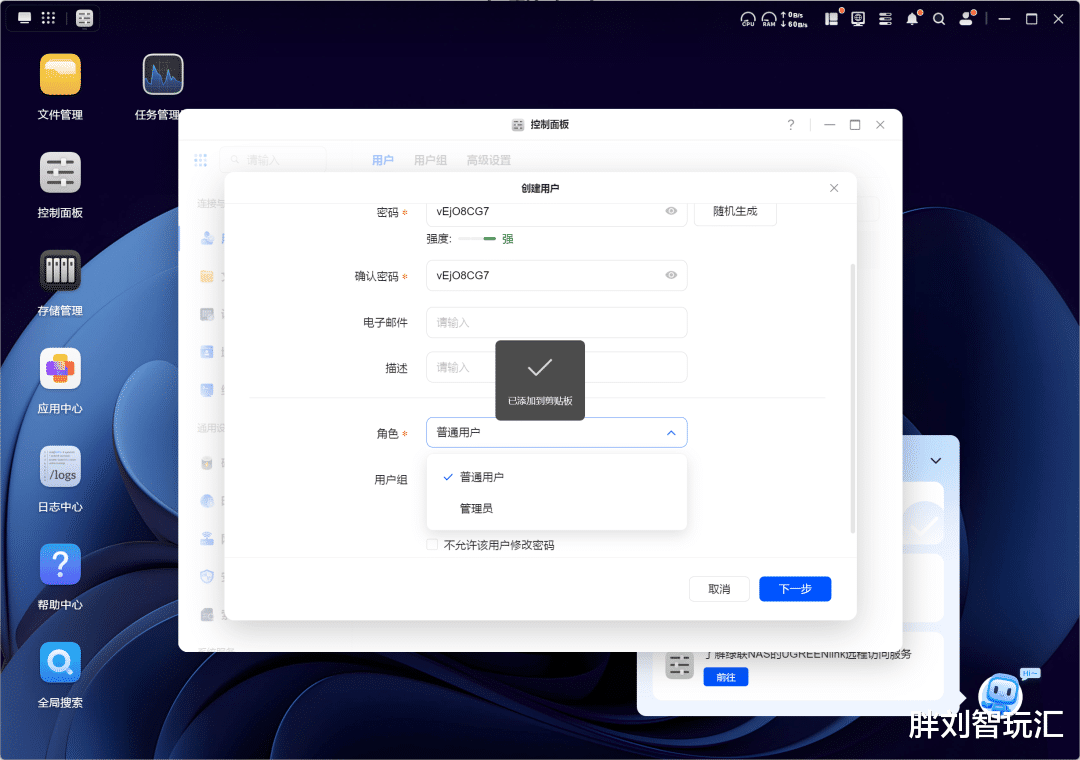Collapse the 角色 dropdown

pyautogui.click(x=671, y=433)
